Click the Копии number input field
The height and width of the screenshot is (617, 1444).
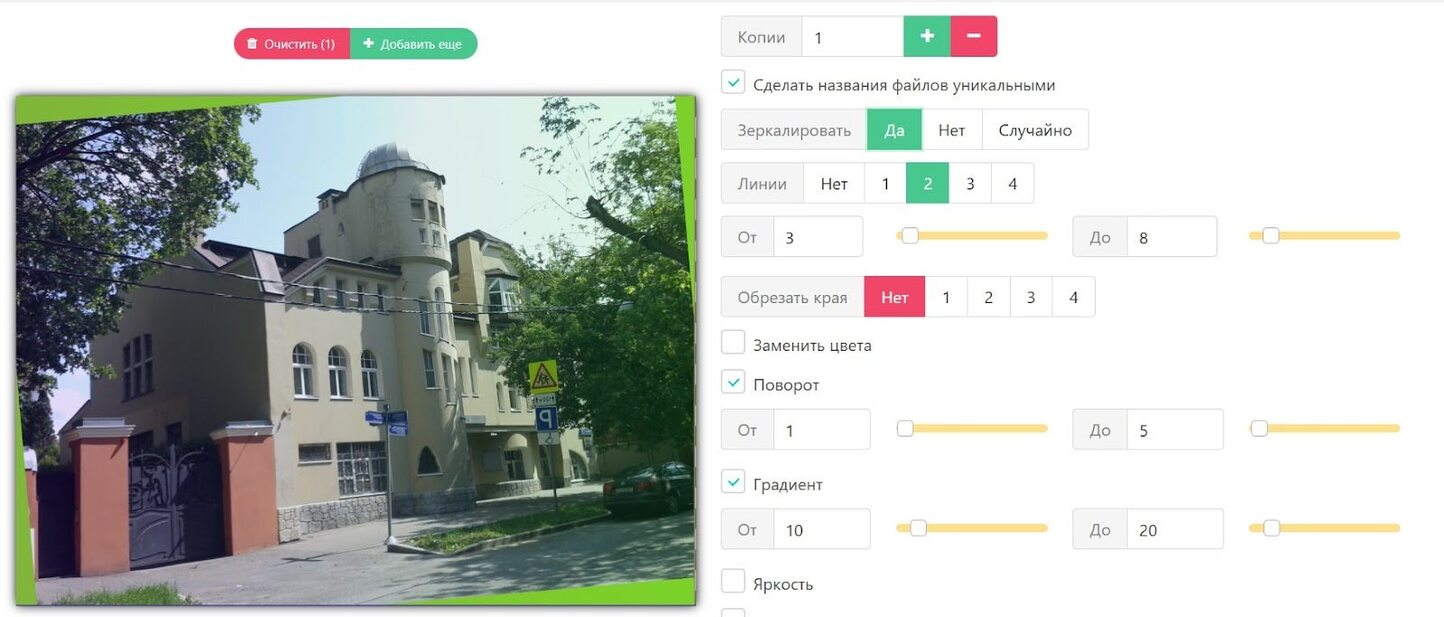[x=852, y=37]
